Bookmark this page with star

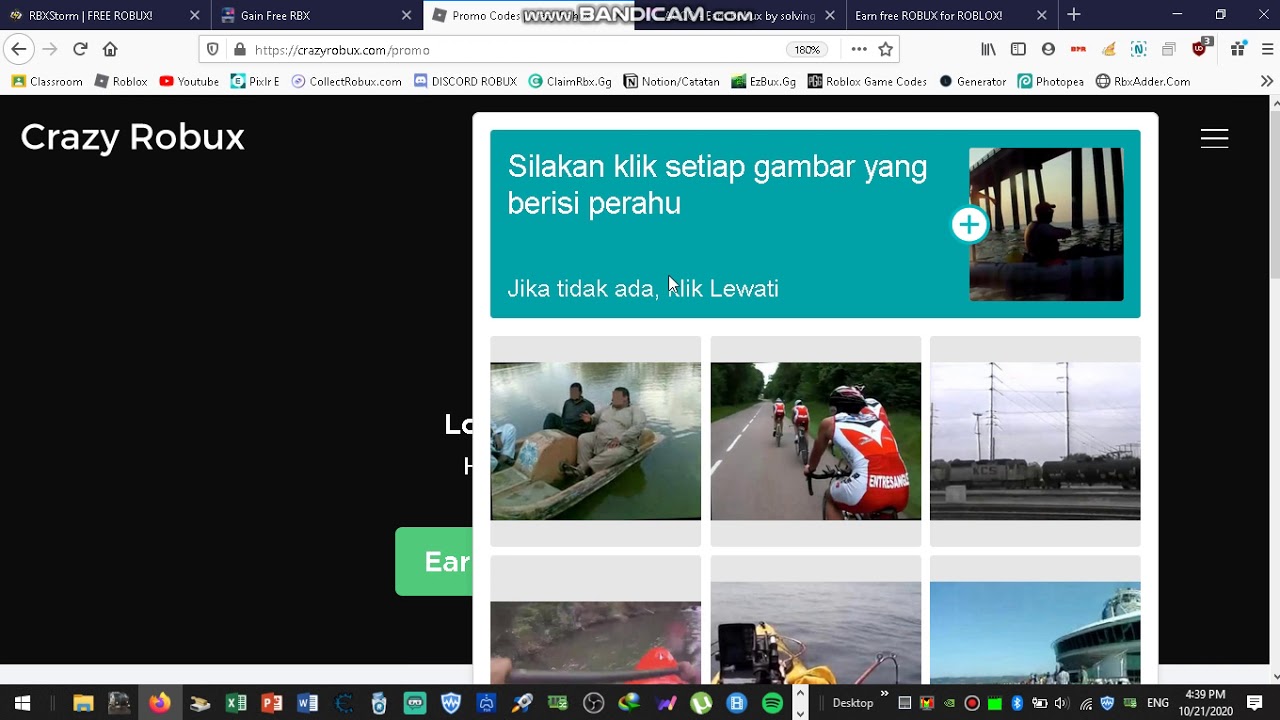click(885, 49)
